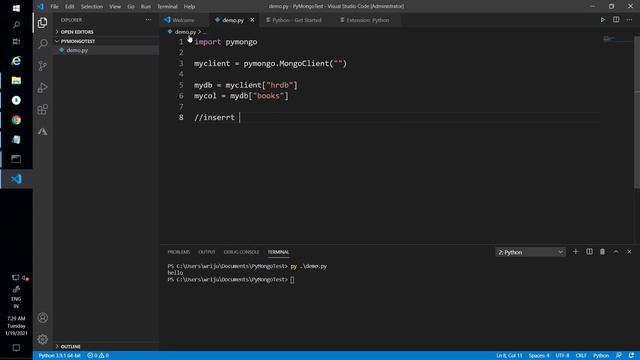Open the Extensions view
This screenshot has height=360, width=640.
point(42,109)
